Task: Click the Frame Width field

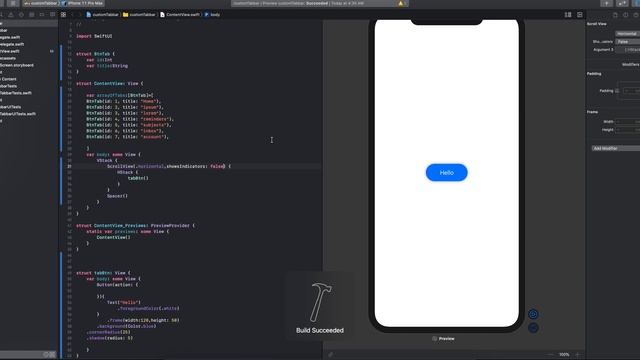Action: (628, 122)
